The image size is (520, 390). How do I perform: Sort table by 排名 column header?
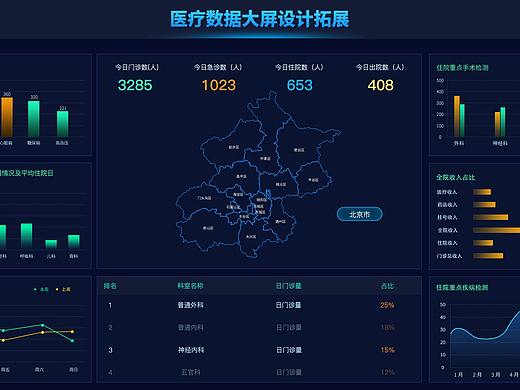(110, 286)
